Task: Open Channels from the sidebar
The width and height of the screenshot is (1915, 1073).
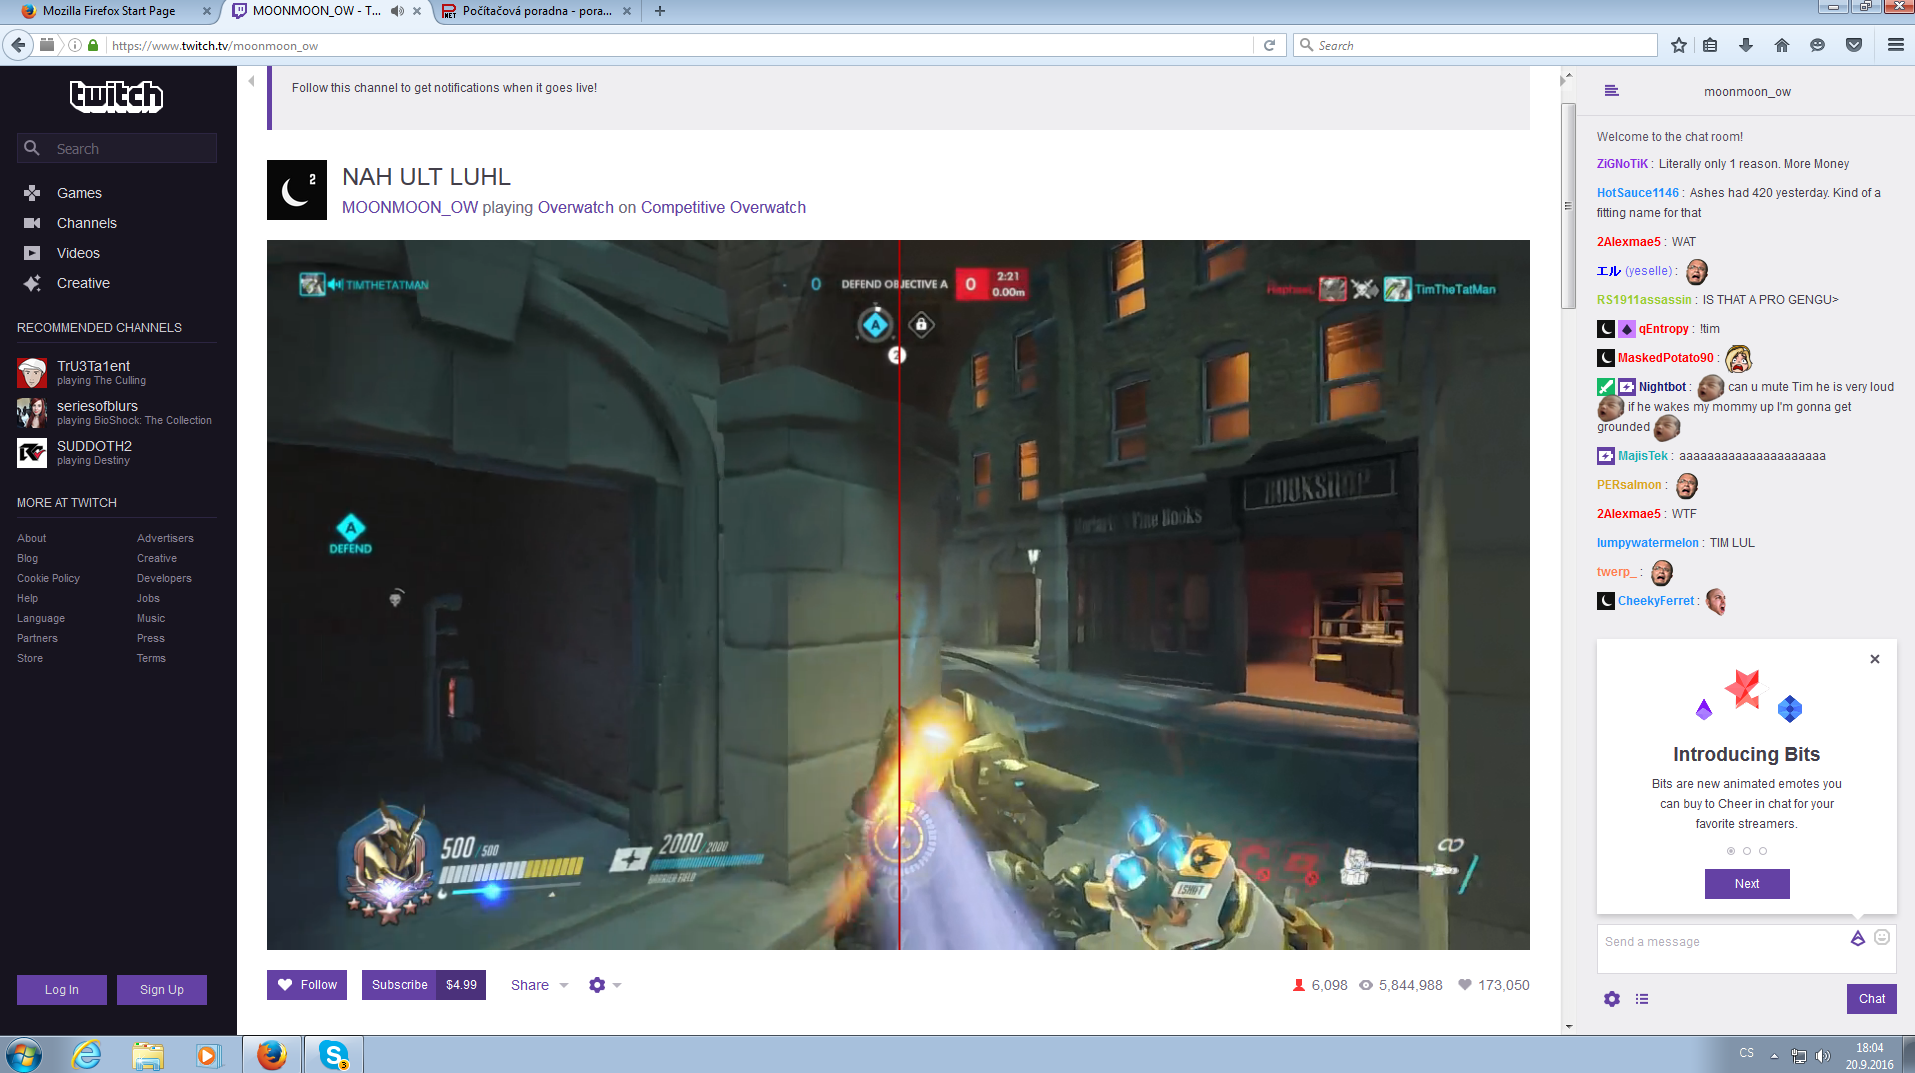Action: [x=86, y=223]
